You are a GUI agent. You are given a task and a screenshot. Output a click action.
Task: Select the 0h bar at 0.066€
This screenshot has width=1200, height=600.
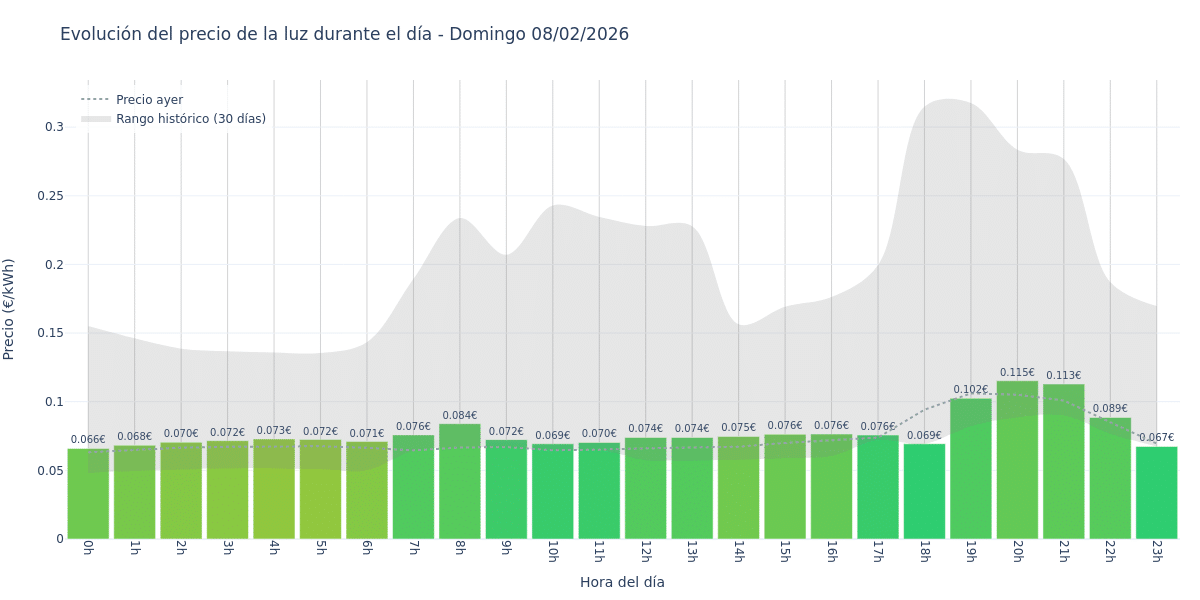pyautogui.click(x=88, y=494)
